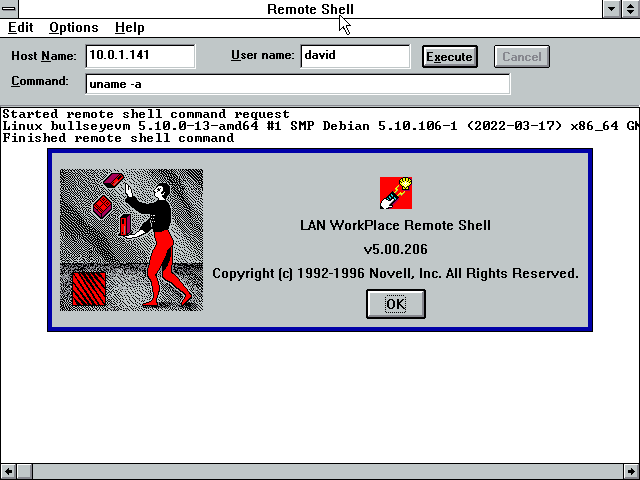
Task: Click the juggler illustration in About dialog
Action: pos(131,240)
